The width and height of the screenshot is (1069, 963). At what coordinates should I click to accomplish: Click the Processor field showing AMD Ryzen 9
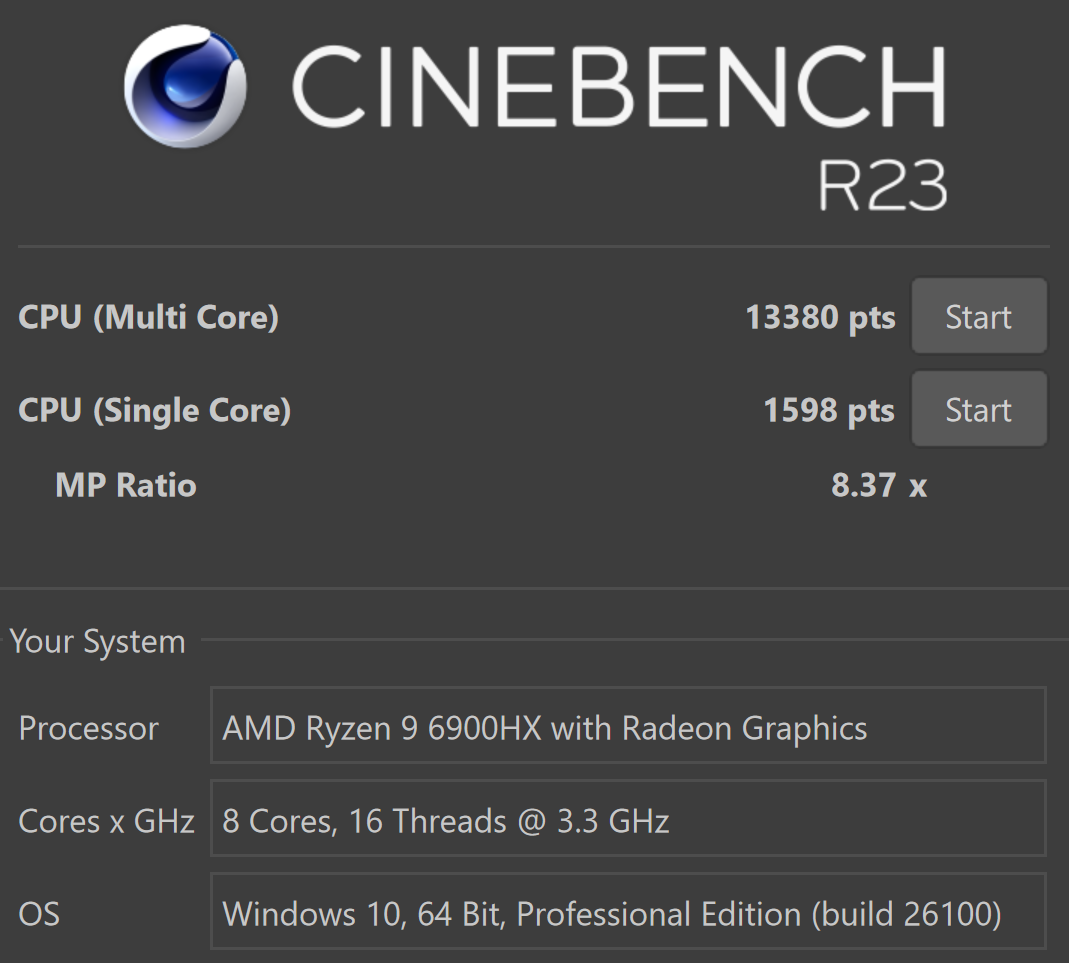tap(628, 728)
